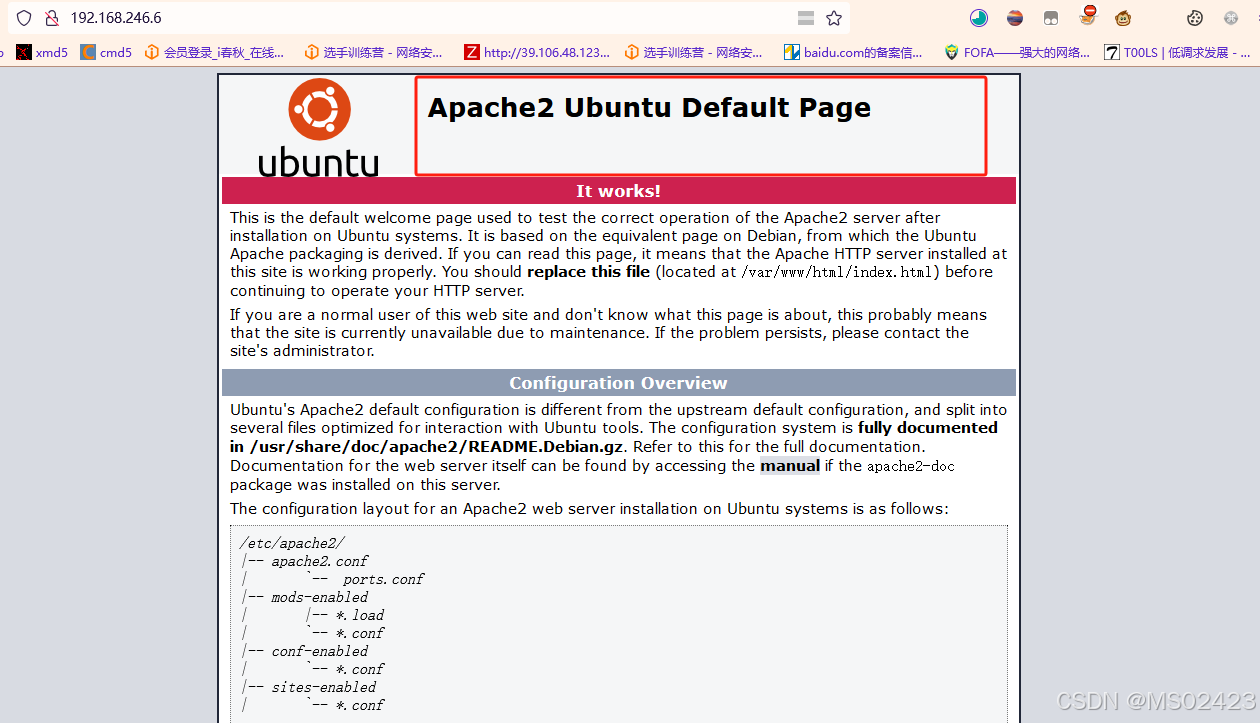The width and height of the screenshot is (1260, 723).
Task: Click the /etc/apache2/ line in config tree
Action: tap(292, 543)
